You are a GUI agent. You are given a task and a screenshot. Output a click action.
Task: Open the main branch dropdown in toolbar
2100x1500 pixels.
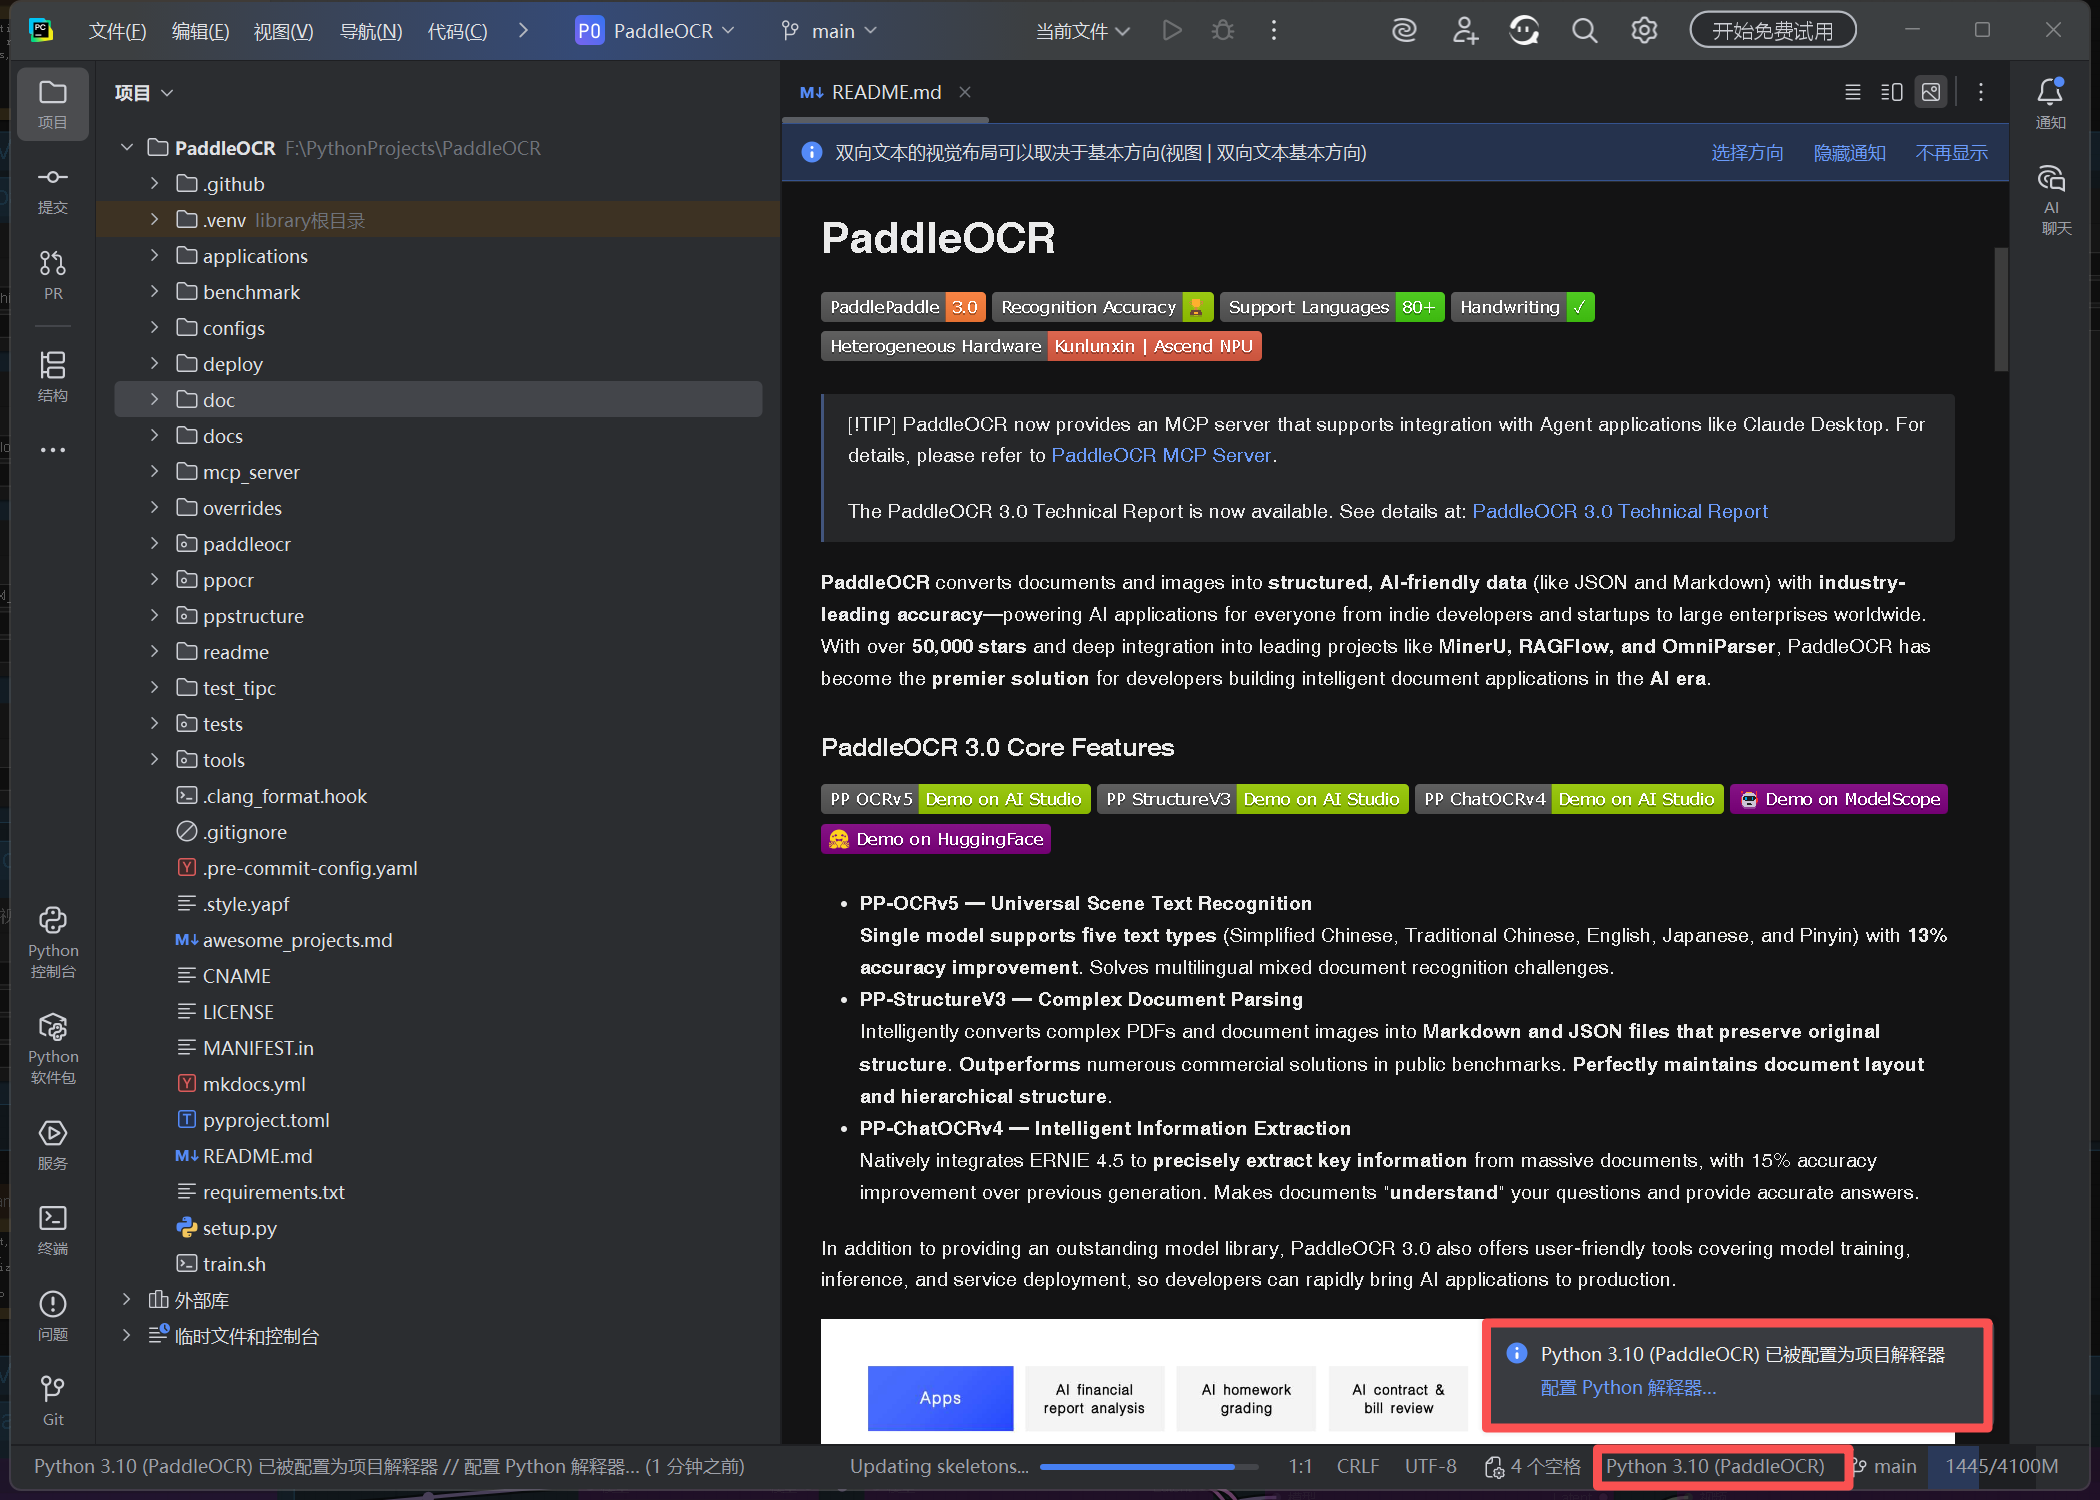pyautogui.click(x=829, y=31)
